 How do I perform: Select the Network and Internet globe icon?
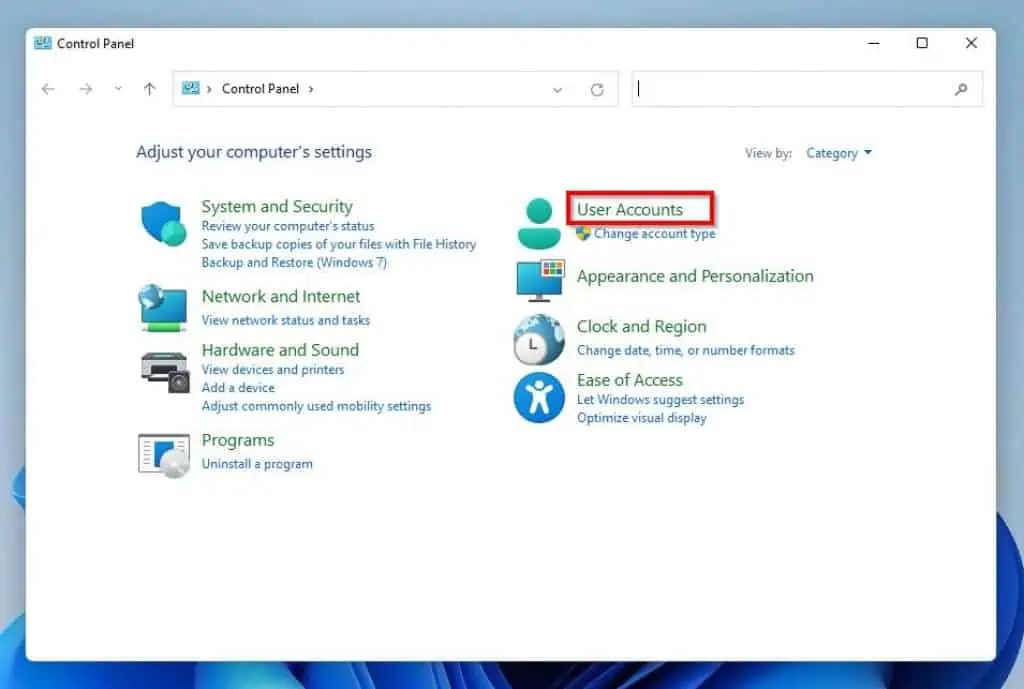pyautogui.click(x=162, y=307)
